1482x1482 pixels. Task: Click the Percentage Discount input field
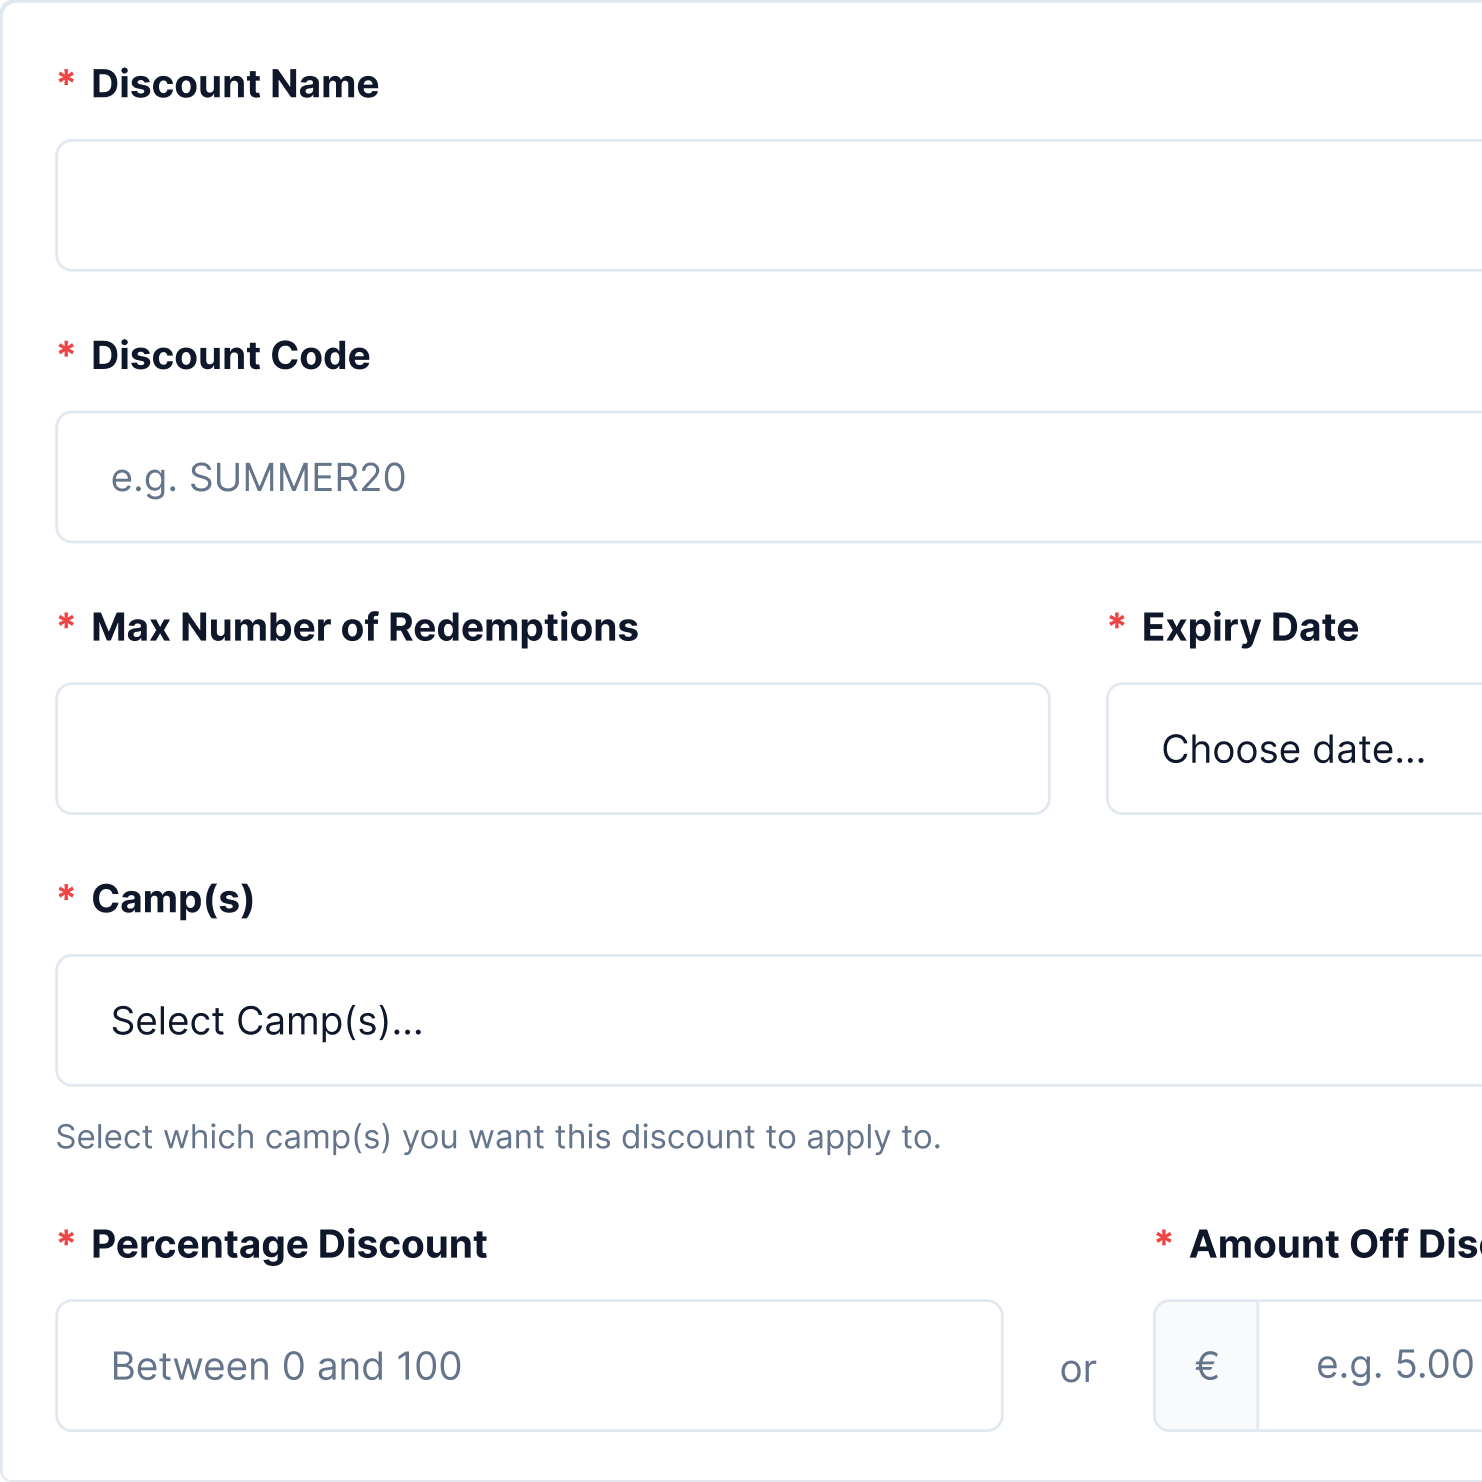529,1366
